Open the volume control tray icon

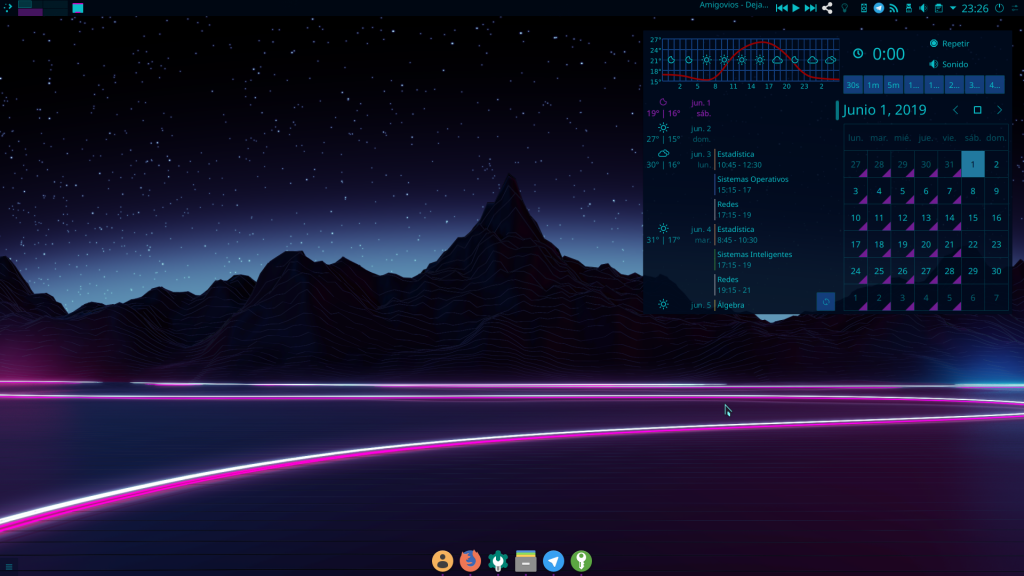pos(923,8)
